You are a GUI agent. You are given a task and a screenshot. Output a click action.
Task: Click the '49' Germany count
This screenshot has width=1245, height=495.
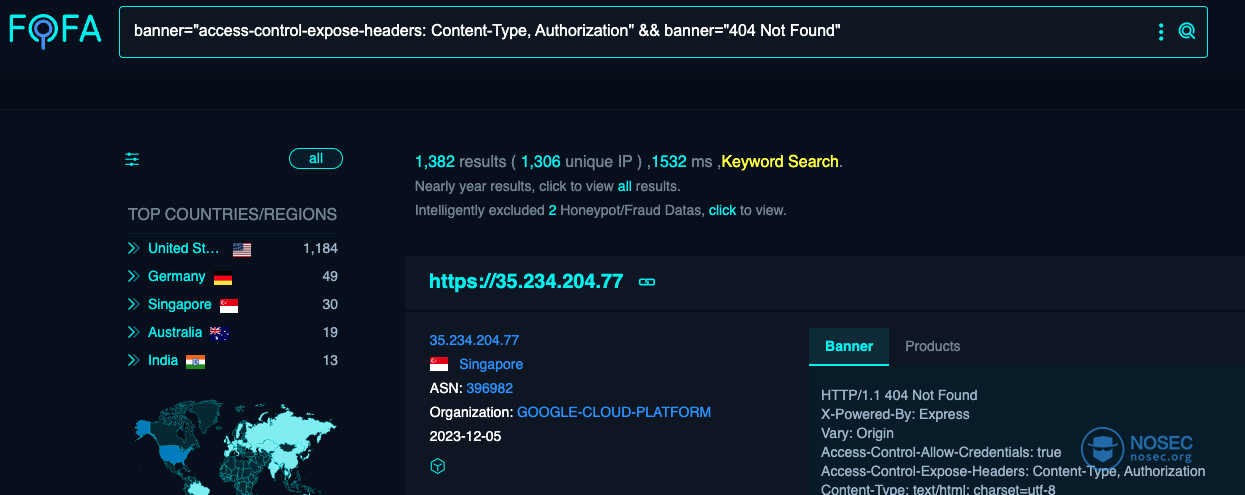coord(329,276)
